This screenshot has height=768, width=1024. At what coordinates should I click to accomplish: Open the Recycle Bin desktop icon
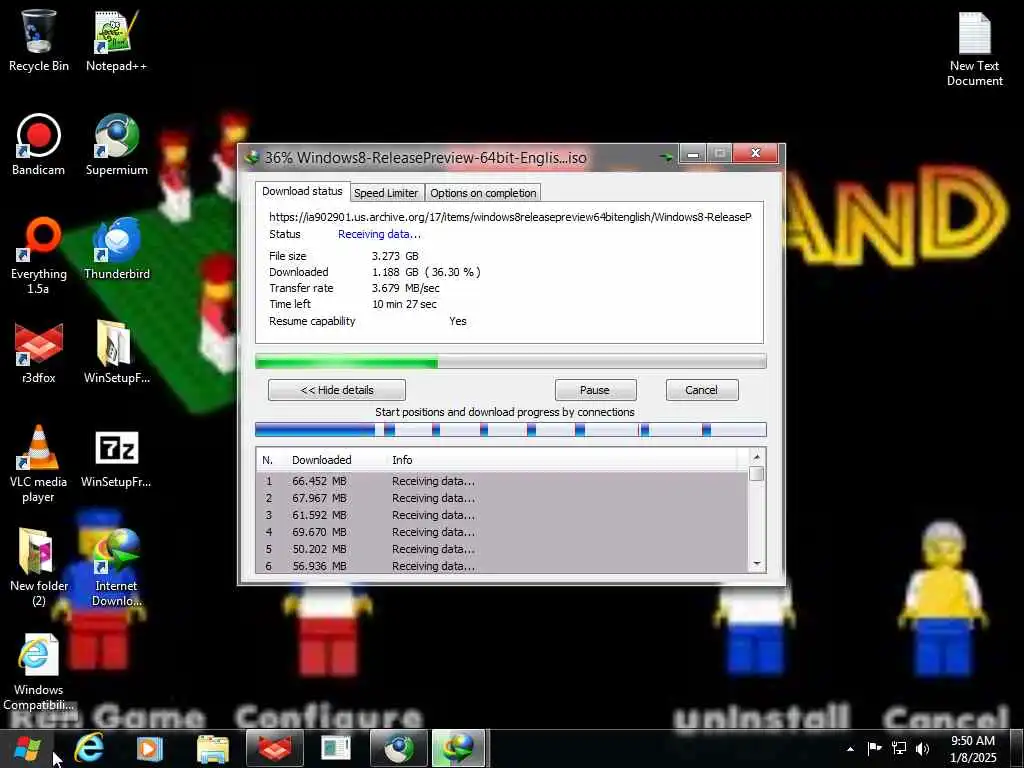(39, 40)
